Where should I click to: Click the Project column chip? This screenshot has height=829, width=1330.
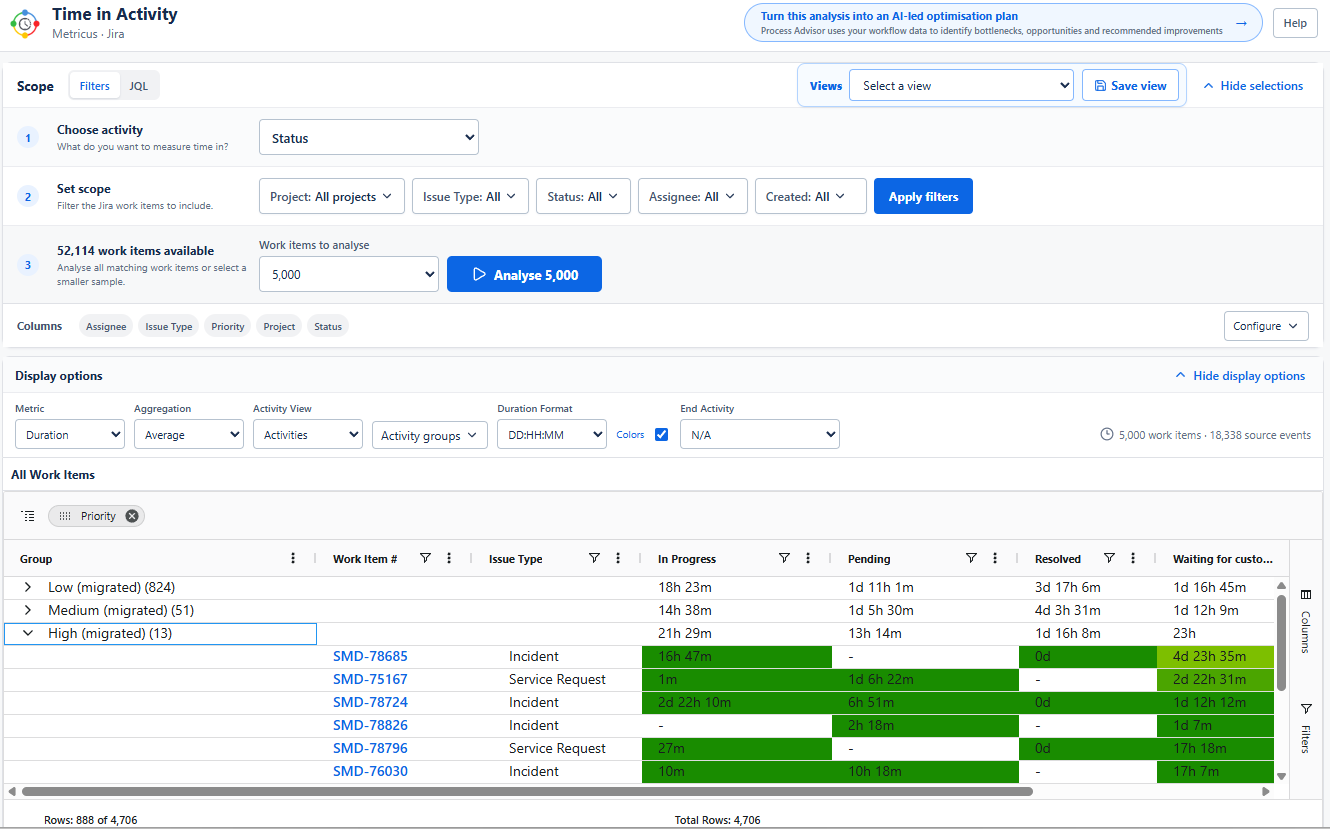pos(280,326)
